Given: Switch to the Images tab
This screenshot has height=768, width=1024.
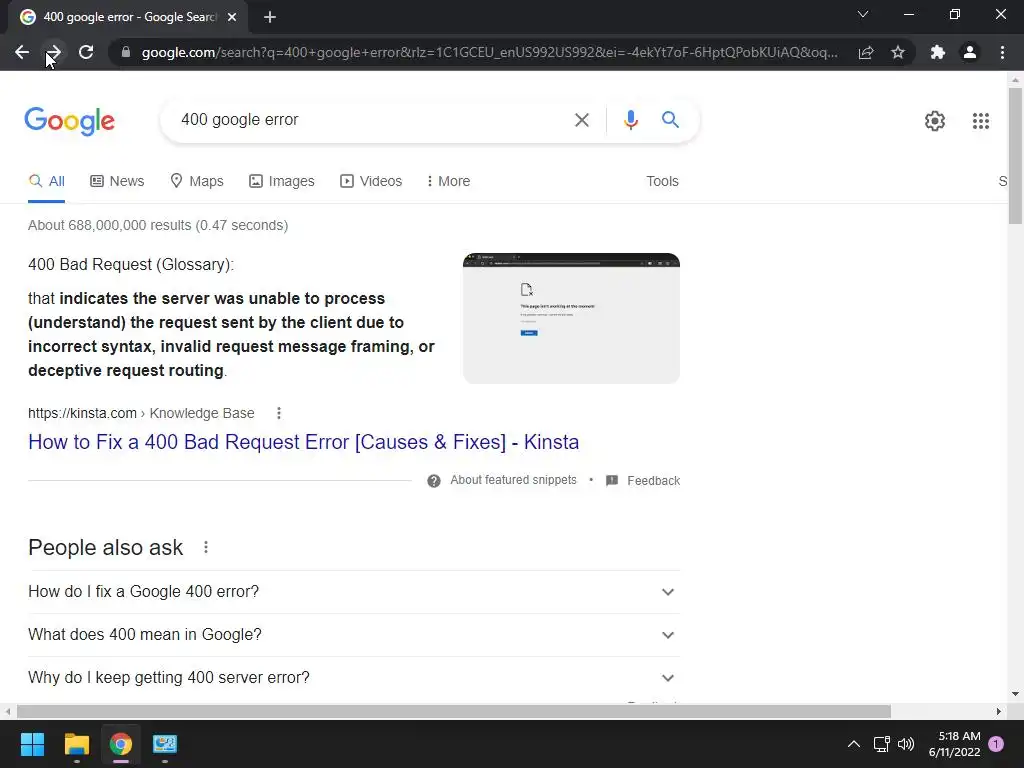Looking at the screenshot, I should (x=281, y=181).
